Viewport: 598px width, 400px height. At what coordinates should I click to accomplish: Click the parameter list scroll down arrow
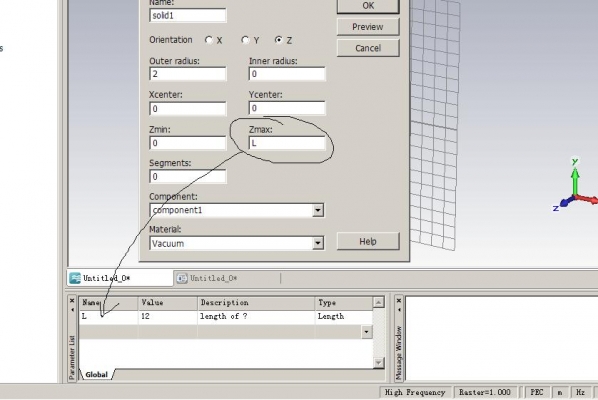[378, 362]
